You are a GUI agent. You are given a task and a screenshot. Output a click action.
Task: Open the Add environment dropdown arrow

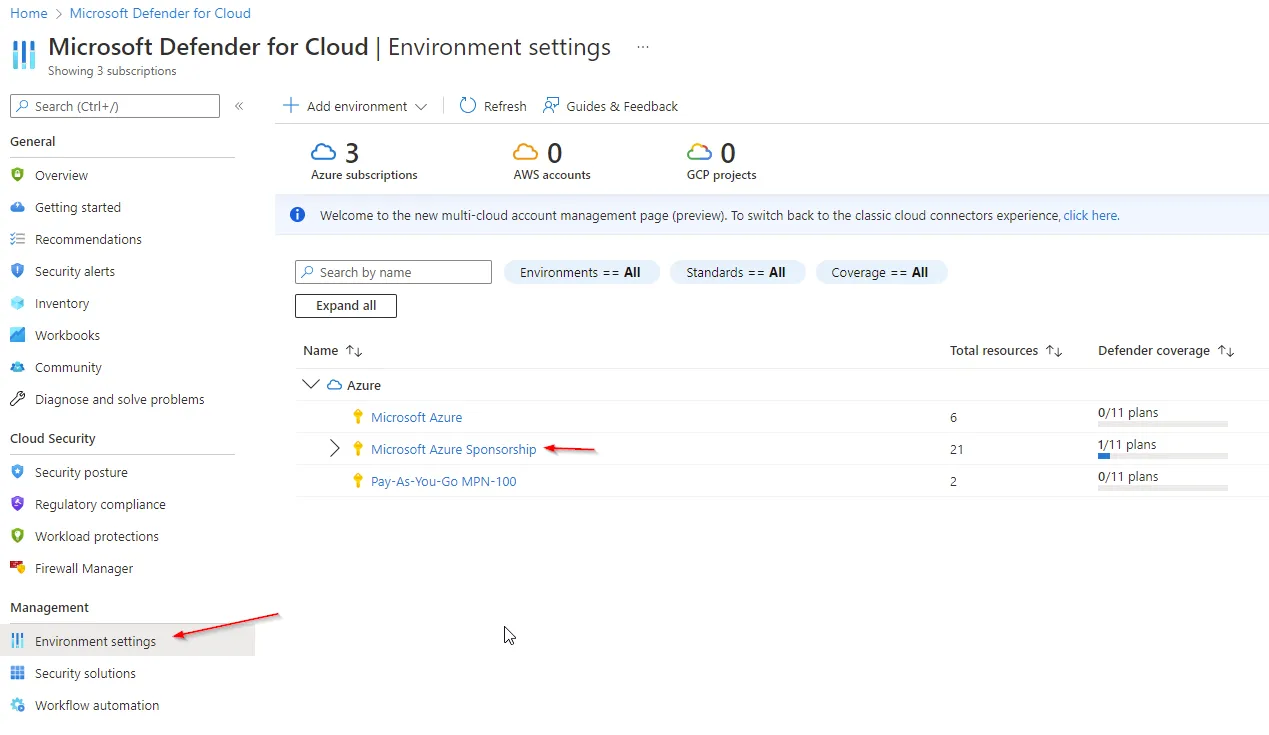coord(421,107)
